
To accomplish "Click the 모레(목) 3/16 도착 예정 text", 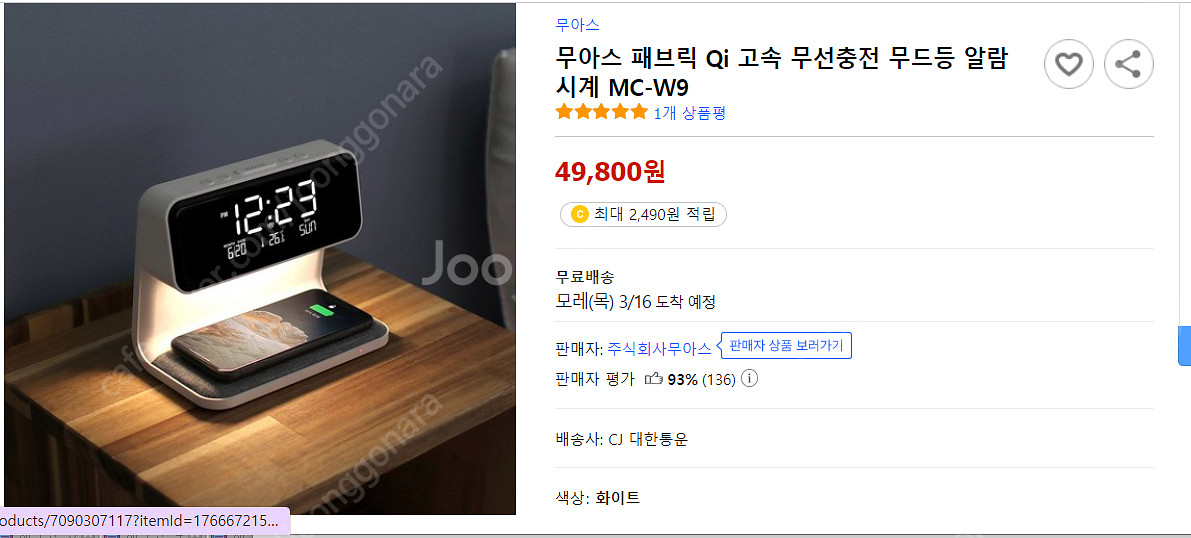I will (x=636, y=302).
